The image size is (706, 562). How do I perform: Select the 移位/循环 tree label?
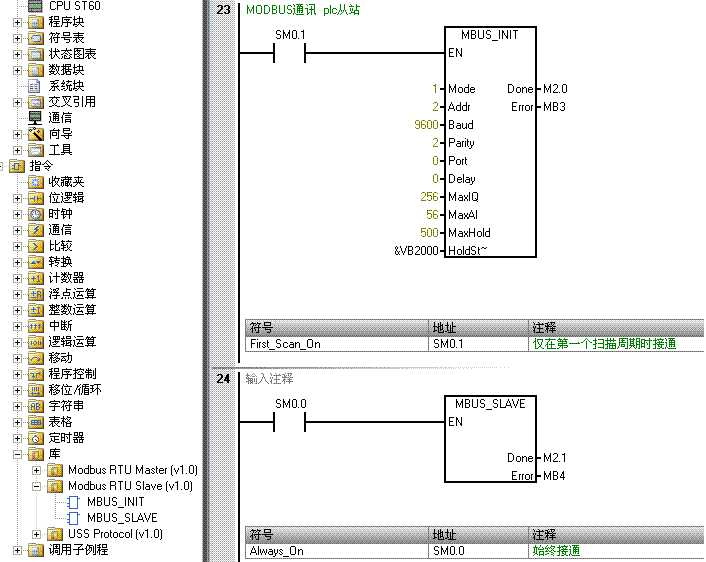75,390
